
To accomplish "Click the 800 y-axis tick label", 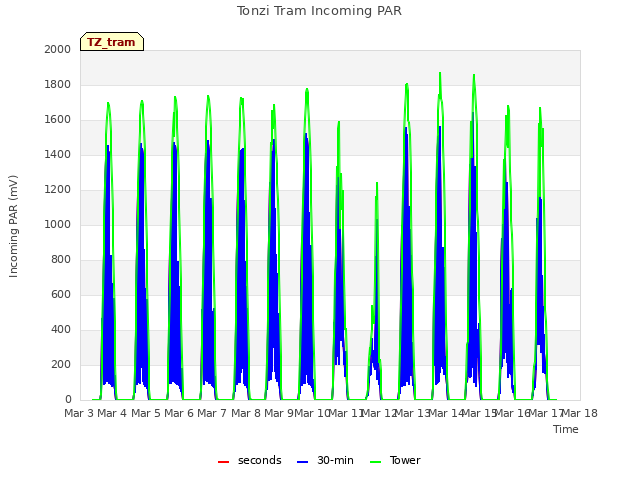I will tap(61, 260).
